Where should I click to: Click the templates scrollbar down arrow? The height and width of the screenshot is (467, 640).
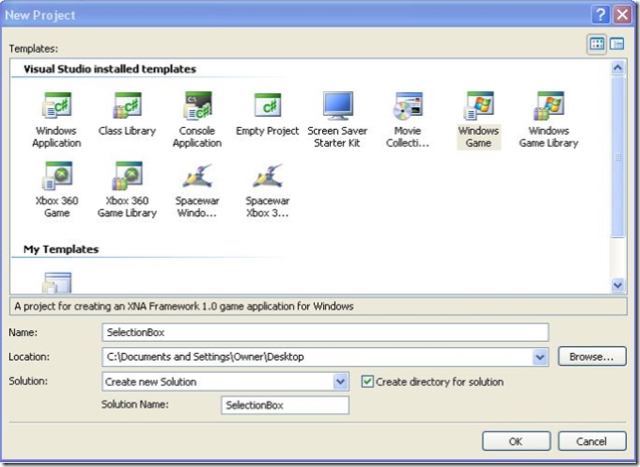[x=618, y=285]
